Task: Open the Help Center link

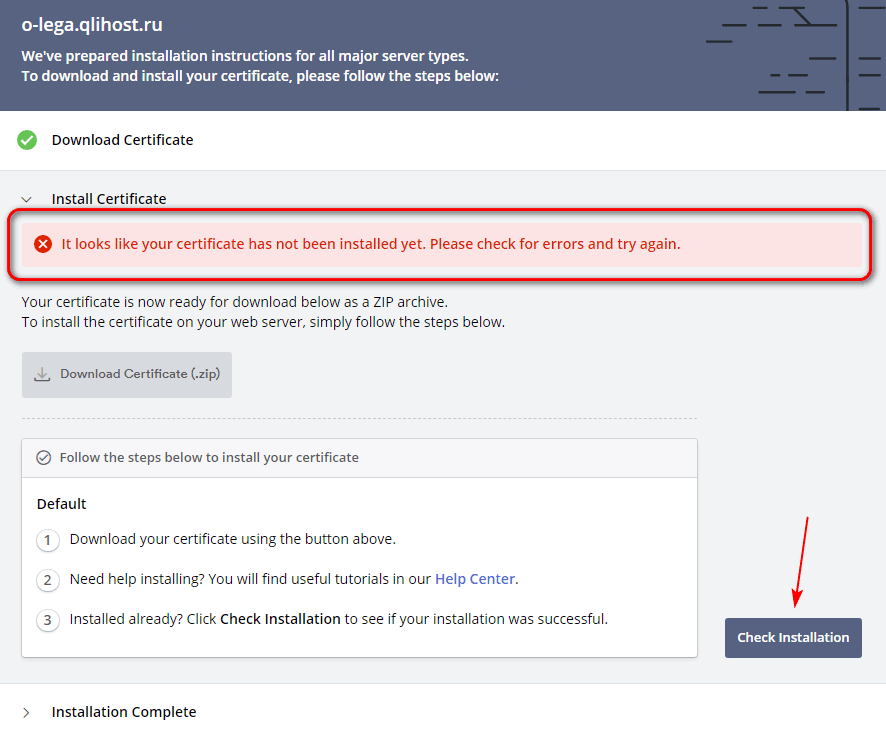Action: 475,579
